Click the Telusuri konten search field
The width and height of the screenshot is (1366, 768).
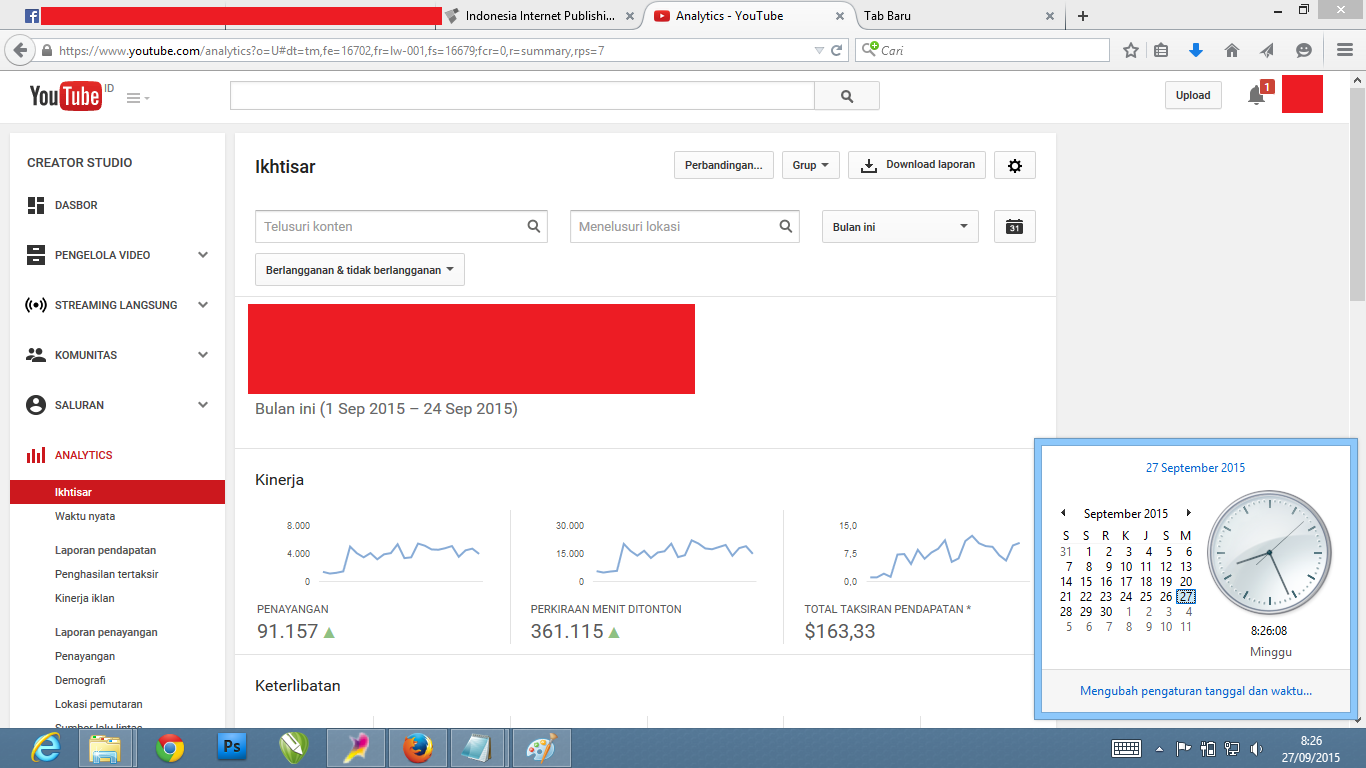click(x=390, y=227)
